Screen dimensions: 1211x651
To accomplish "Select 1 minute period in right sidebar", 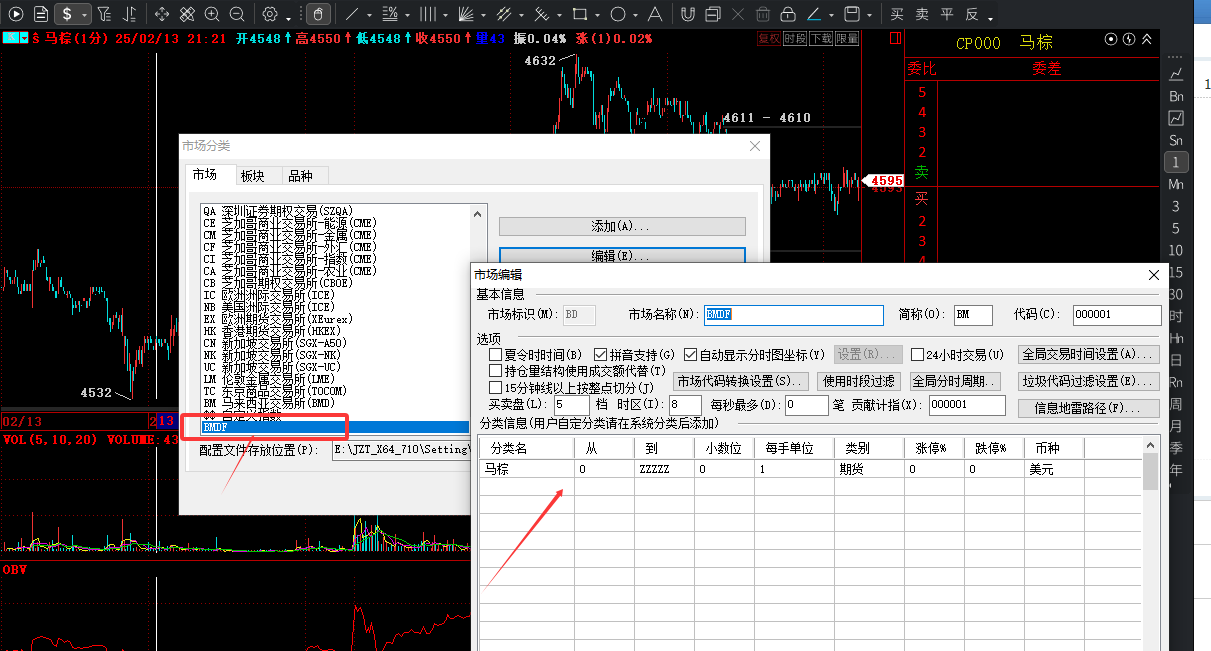I will (x=1176, y=162).
